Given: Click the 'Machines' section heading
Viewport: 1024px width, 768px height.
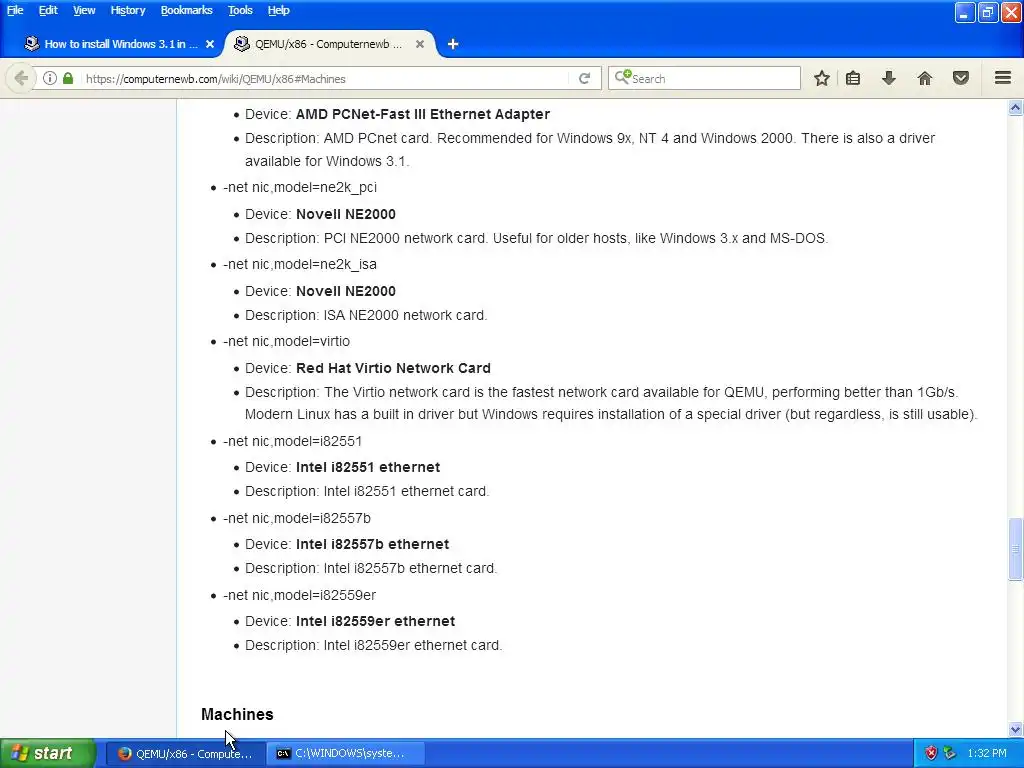Looking at the screenshot, I should [237, 714].
